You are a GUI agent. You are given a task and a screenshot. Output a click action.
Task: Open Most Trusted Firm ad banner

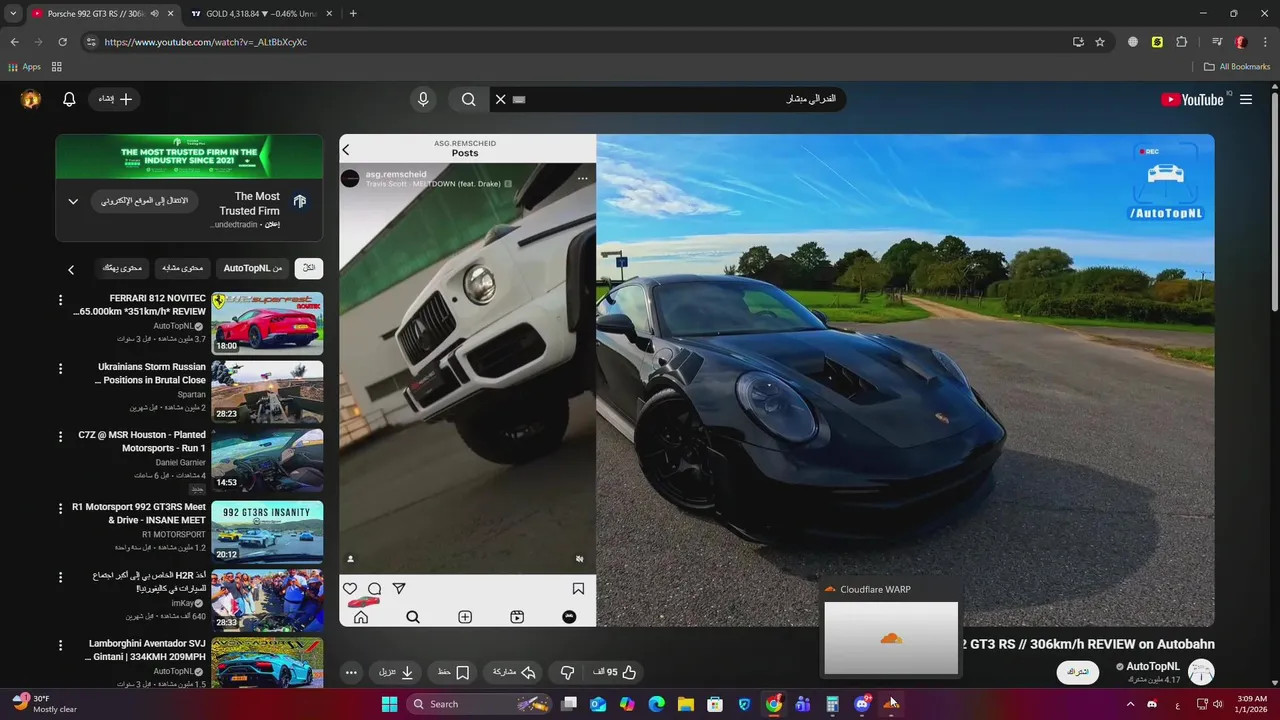tap(189, 157)
